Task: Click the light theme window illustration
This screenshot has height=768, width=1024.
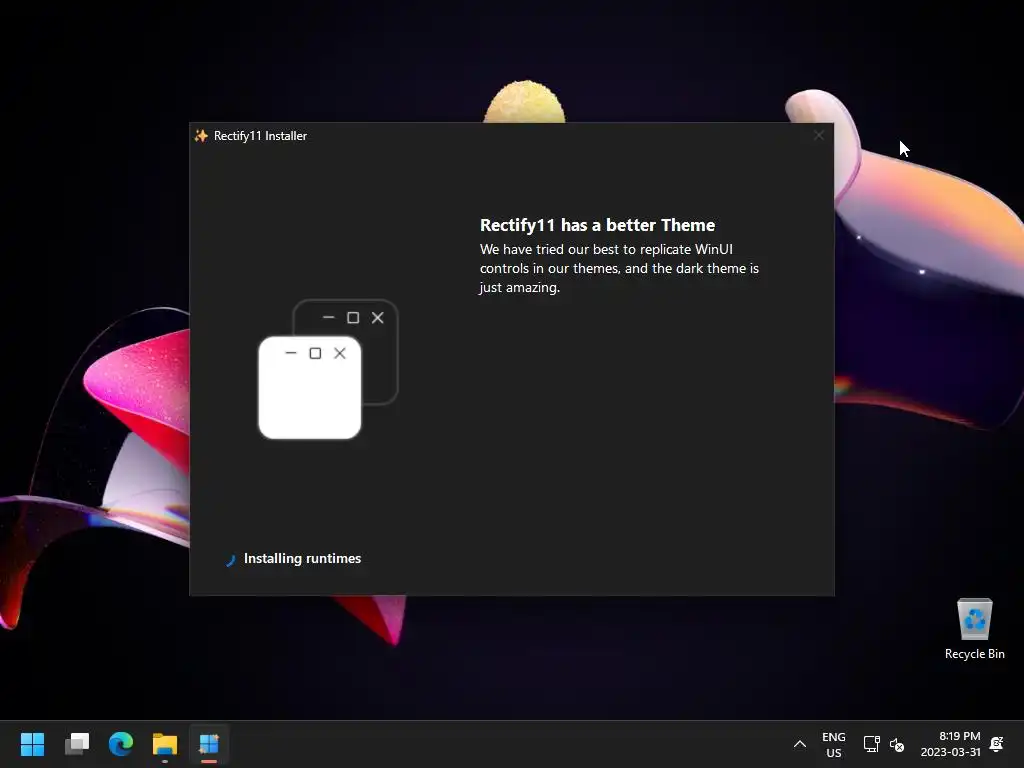Action: click(310, 387)
